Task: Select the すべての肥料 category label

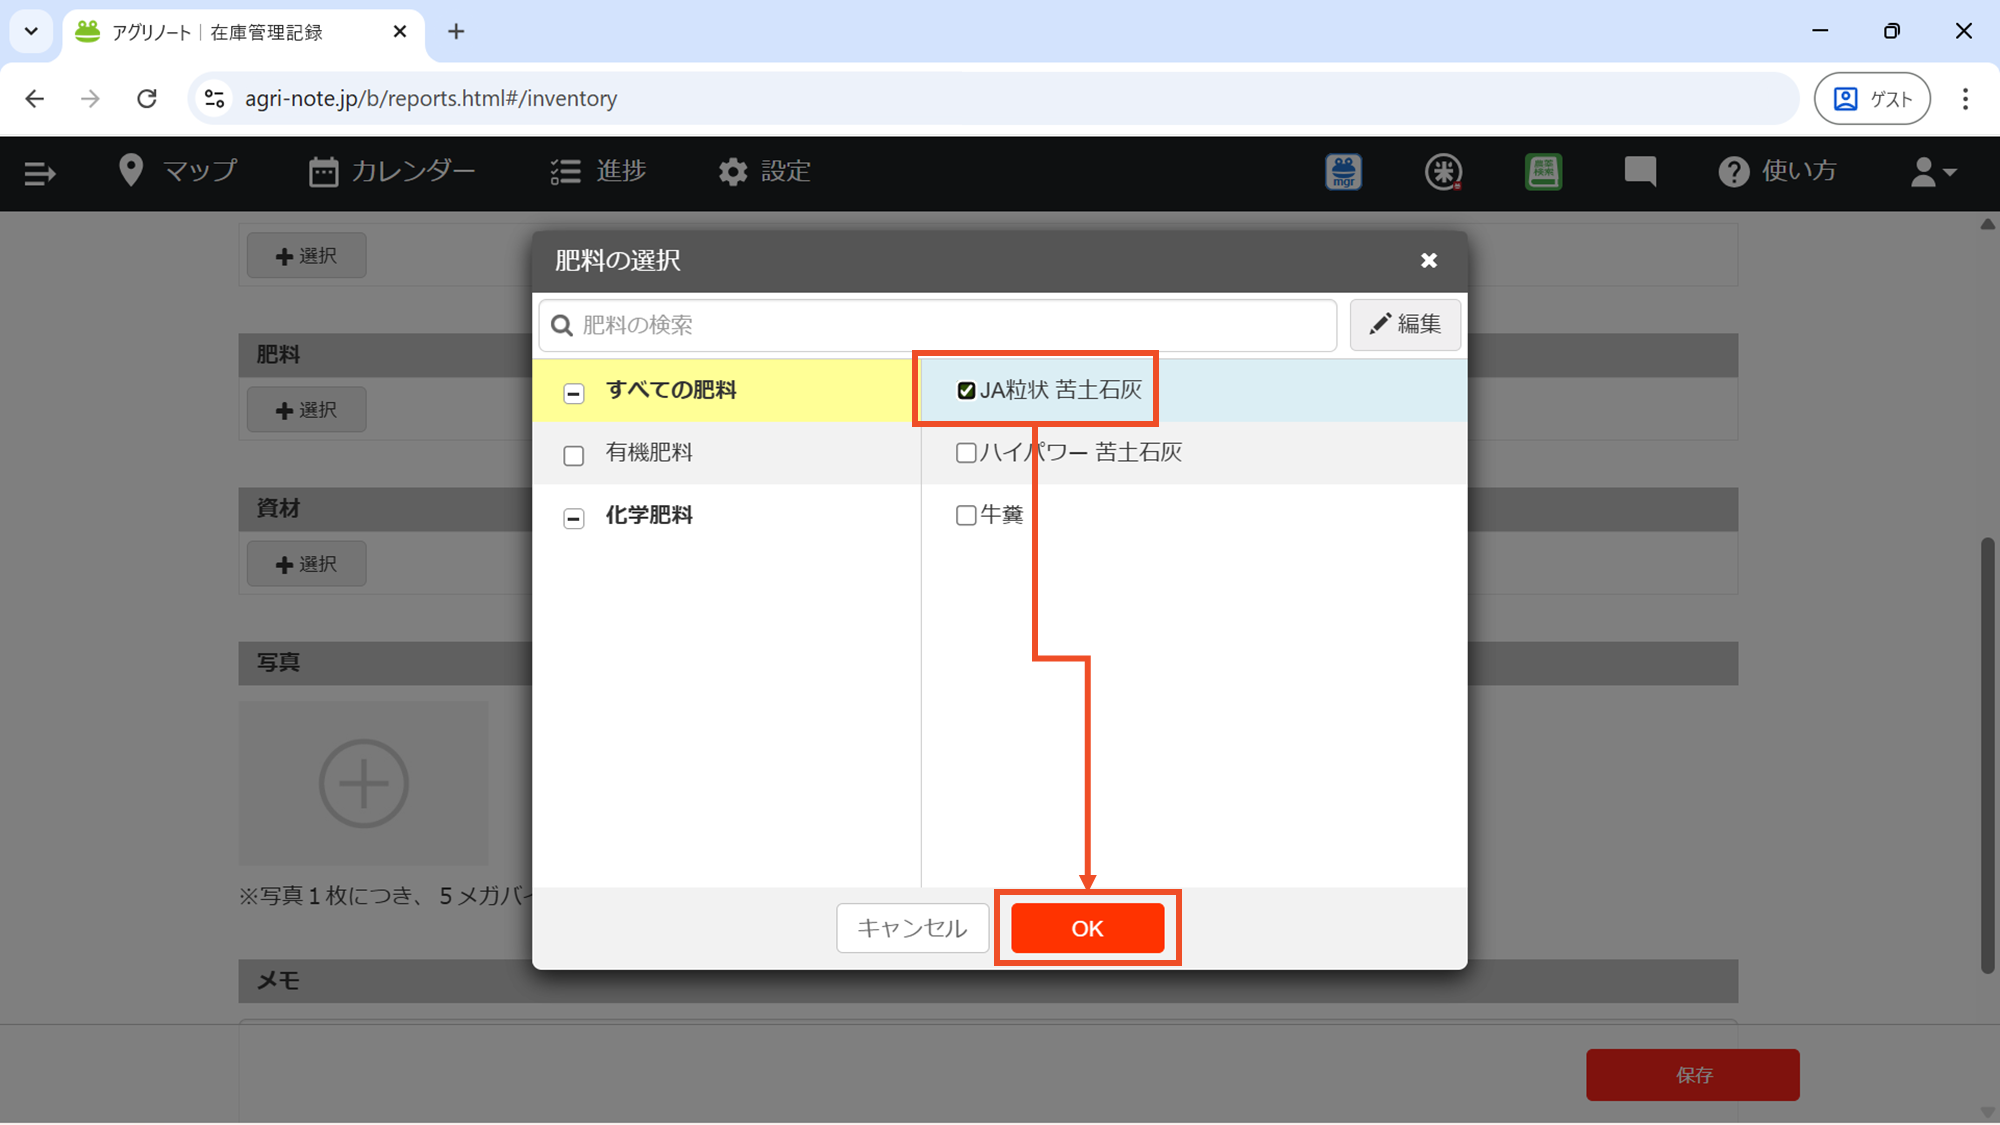Action: [x=671, y=390]
